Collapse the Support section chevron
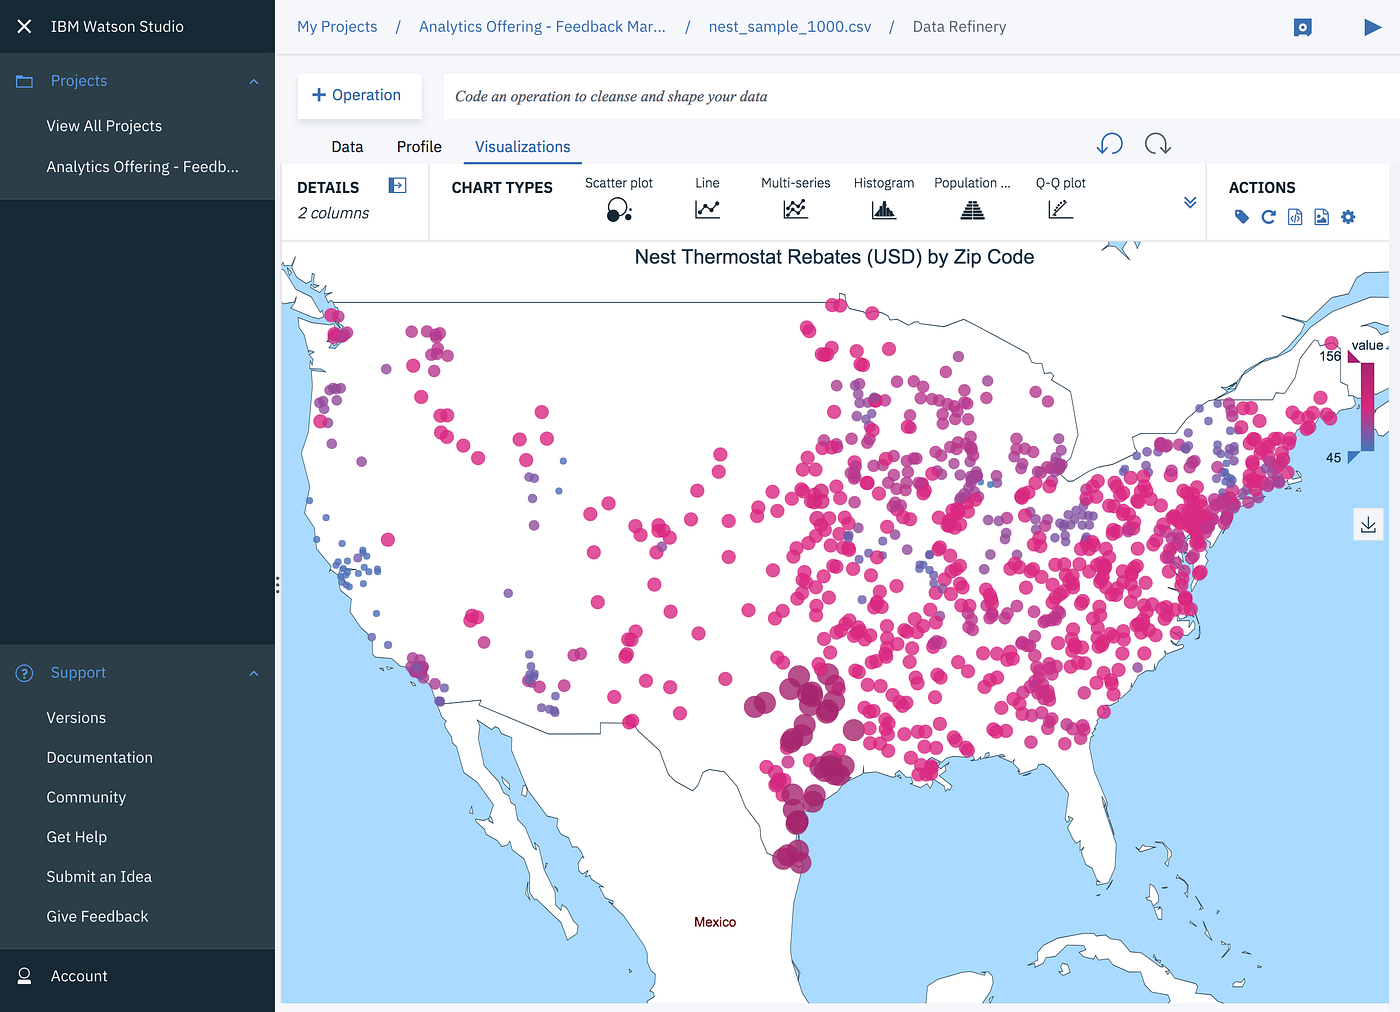Viewport: 1400px width, 1012px height. (254, 674)
